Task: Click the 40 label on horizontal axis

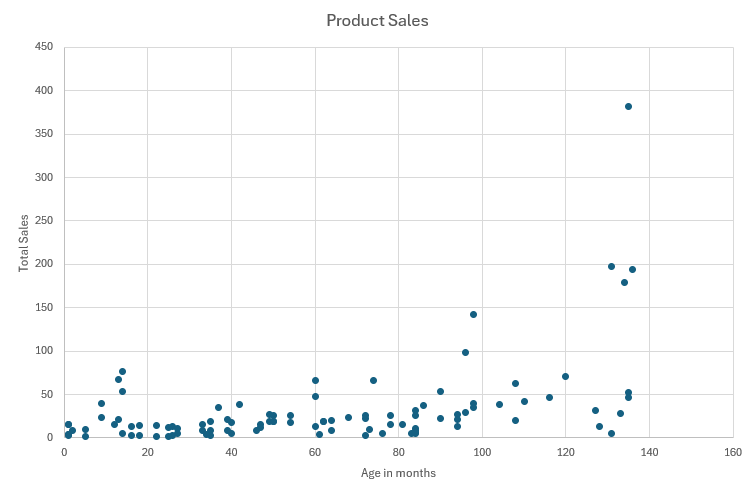Action: (x=231, y=453)
